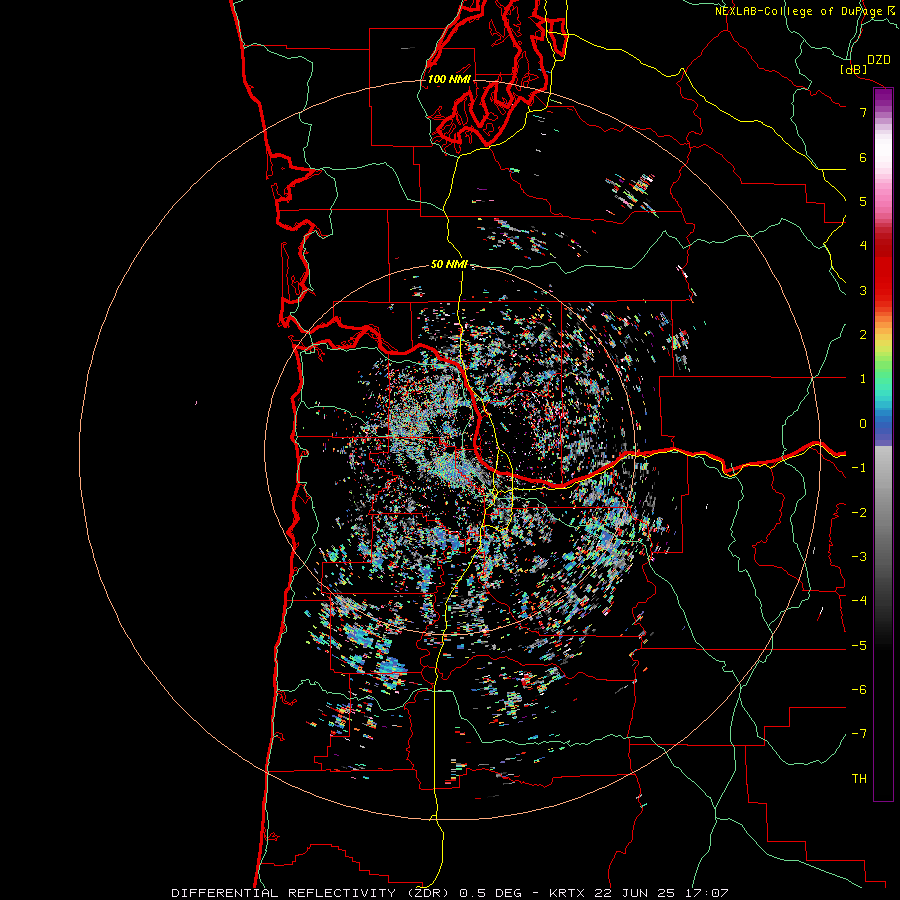Image resolution: width=900 pixels, height=900 pixels.
Task: Click the -1 value on color scale
Action: click(x=859, y=468)
